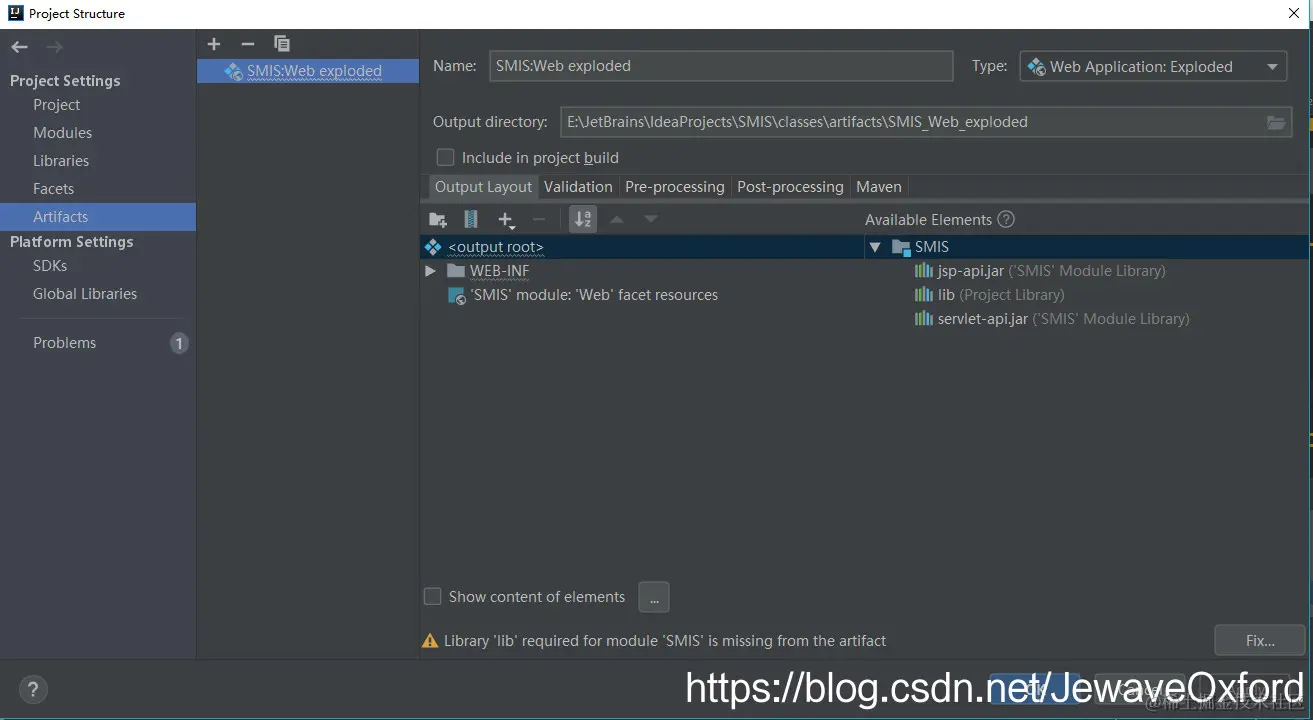Close the Project Structure dialog
Screen dimensions: 1313x720
coord(1294,13)
